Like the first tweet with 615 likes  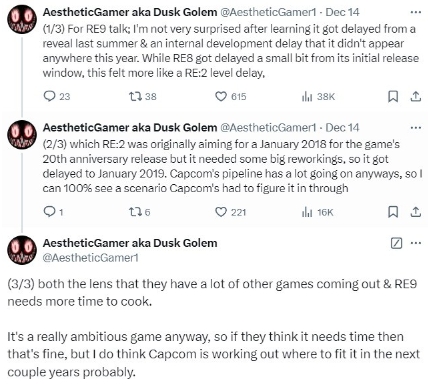[230, 97]
